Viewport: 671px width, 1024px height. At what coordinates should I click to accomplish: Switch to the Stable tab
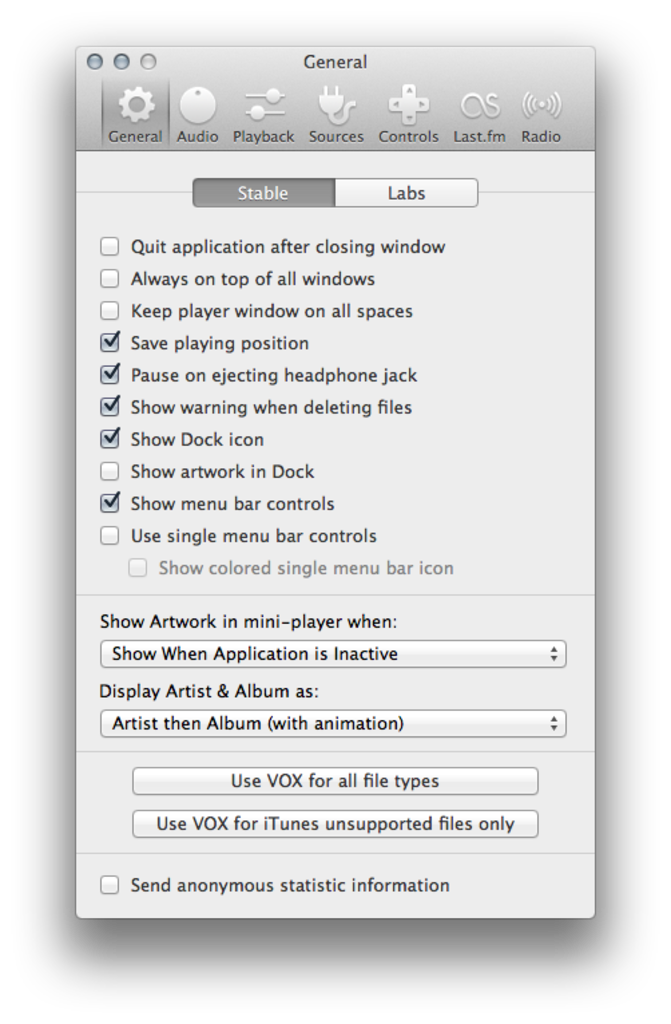[263, 193]
